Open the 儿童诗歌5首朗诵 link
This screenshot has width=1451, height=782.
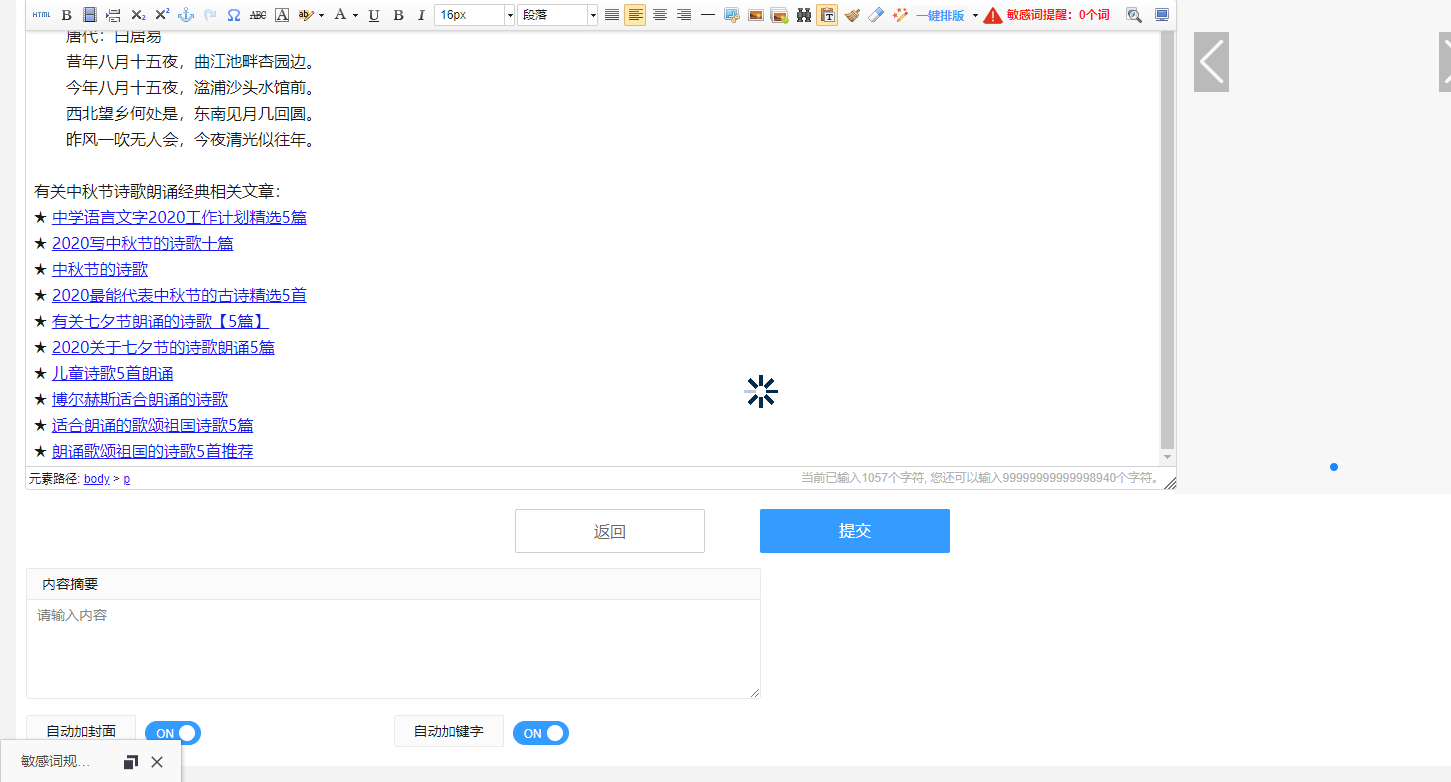tap(112, 373)
